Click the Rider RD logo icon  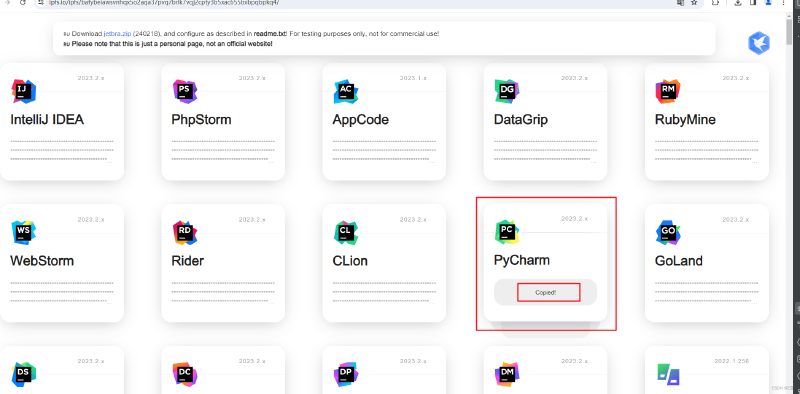click(x=185, y=233)
